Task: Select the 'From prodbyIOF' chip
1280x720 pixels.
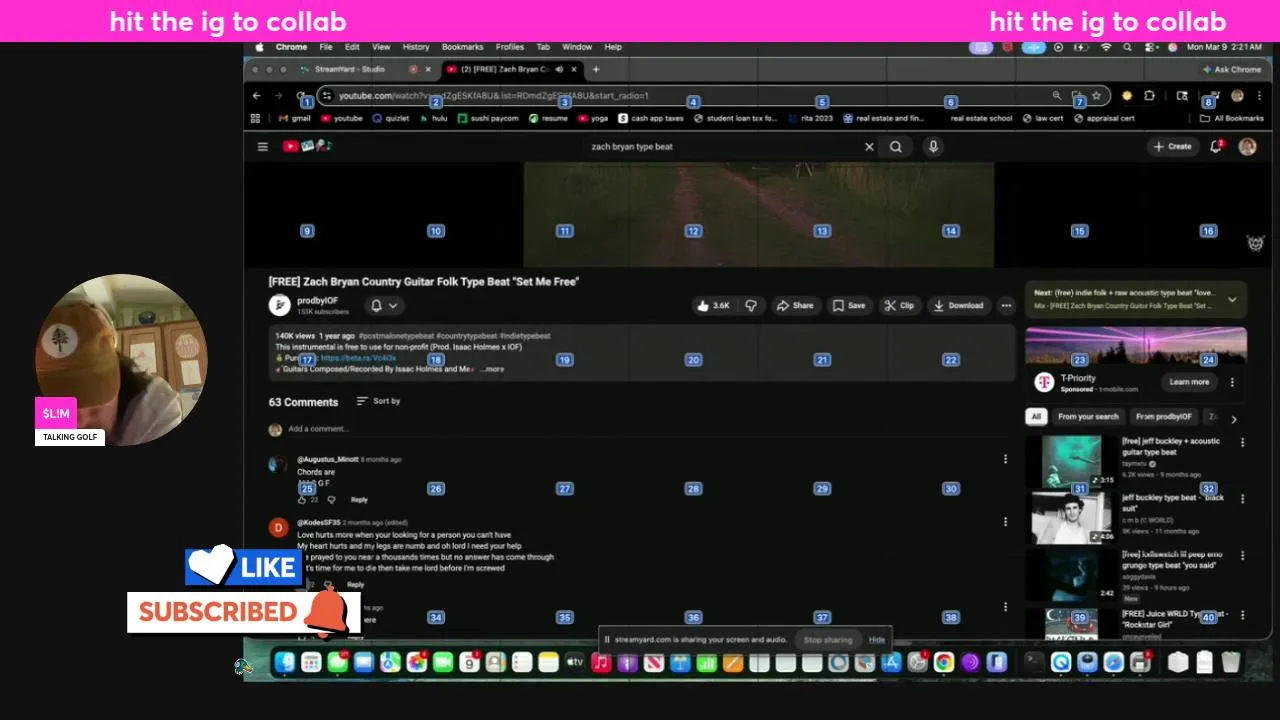Action: pyautogui.click(x=1164, y=417)
